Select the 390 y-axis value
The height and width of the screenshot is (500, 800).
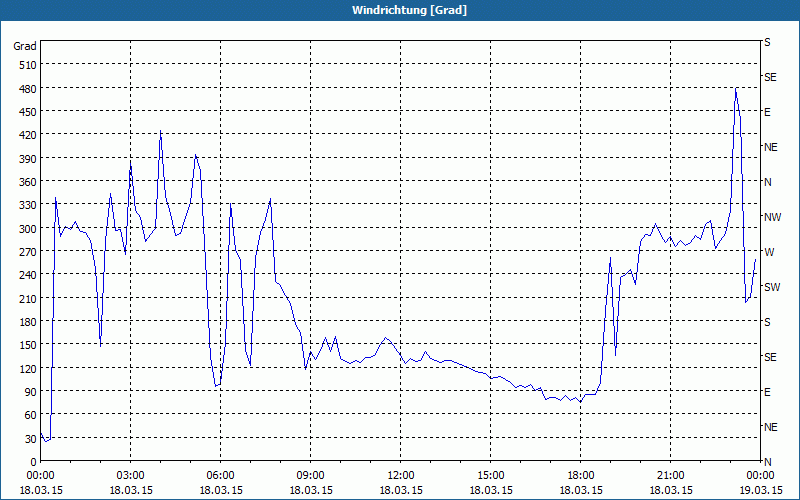point(28,159)
